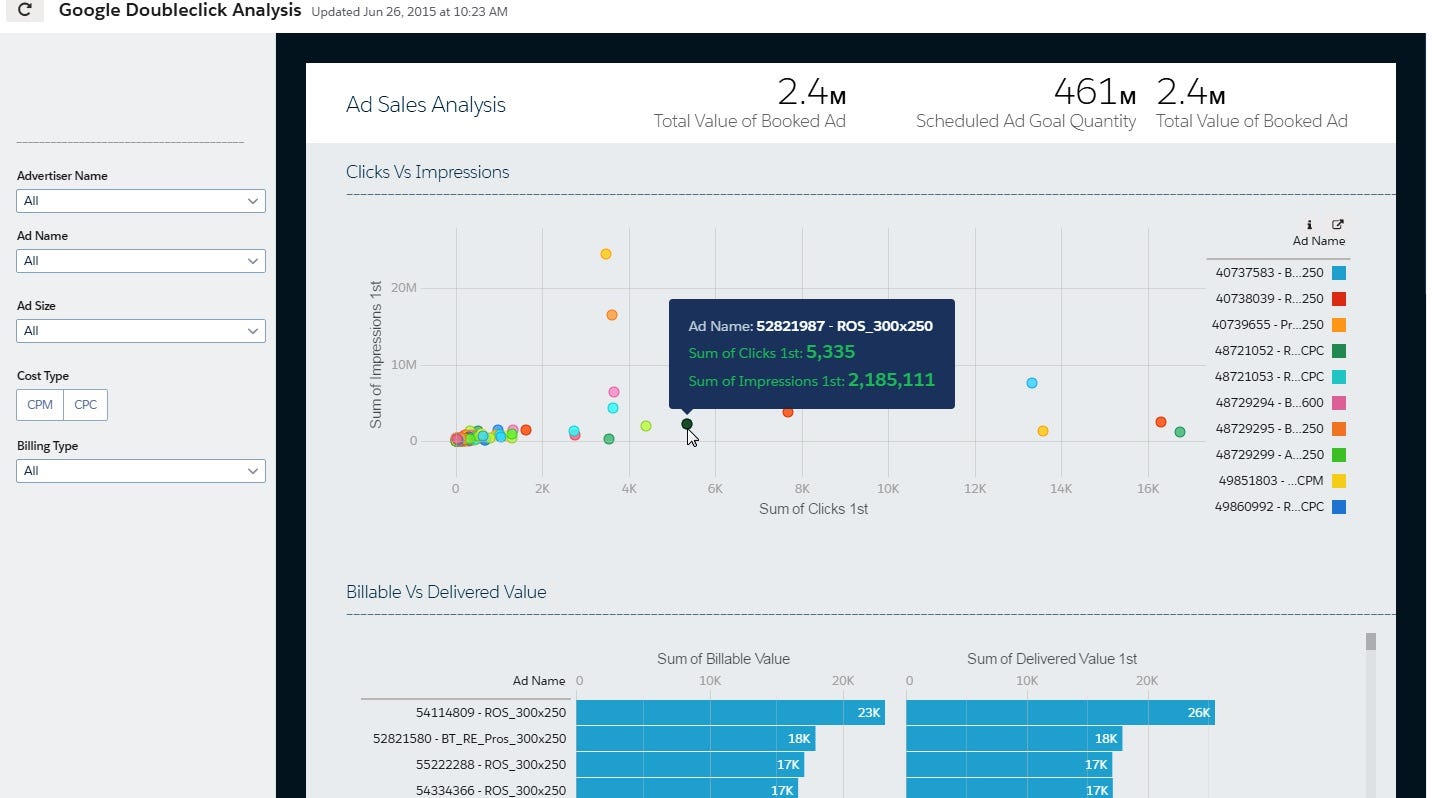
Task: Expand the Billing Type dropdown
Action: click(x=141, y=471)
